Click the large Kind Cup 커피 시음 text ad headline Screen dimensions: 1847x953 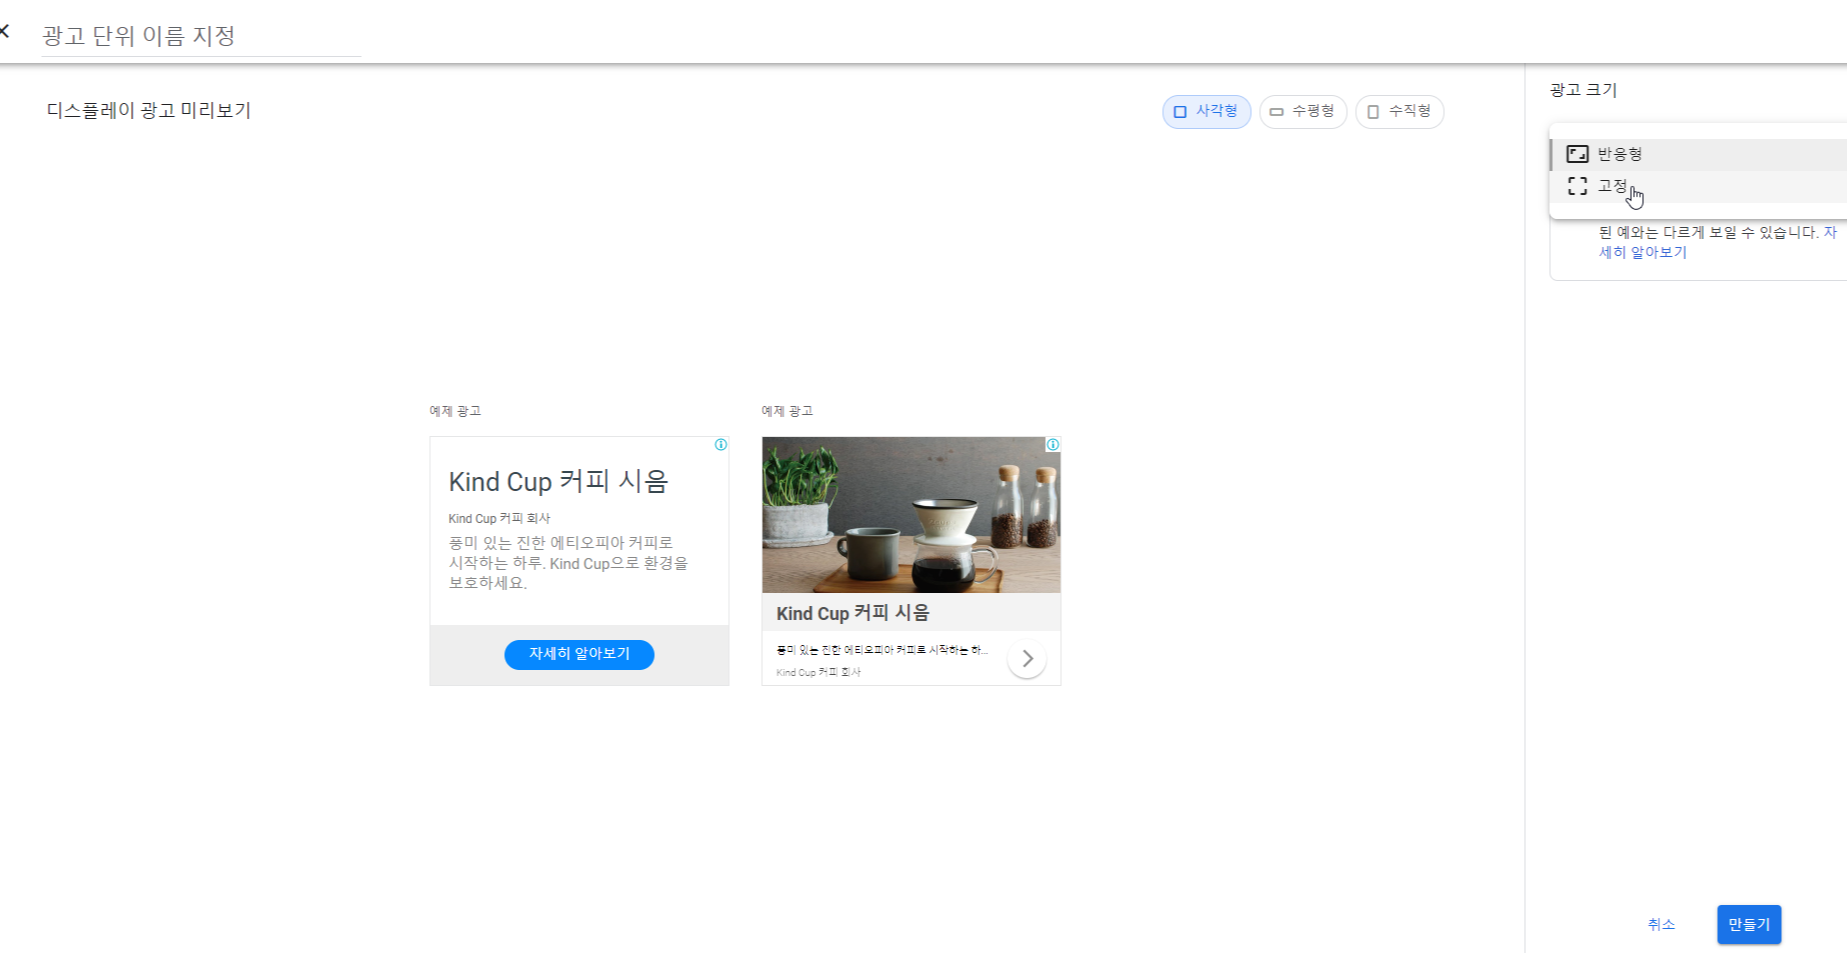click(x=558, y=482)
